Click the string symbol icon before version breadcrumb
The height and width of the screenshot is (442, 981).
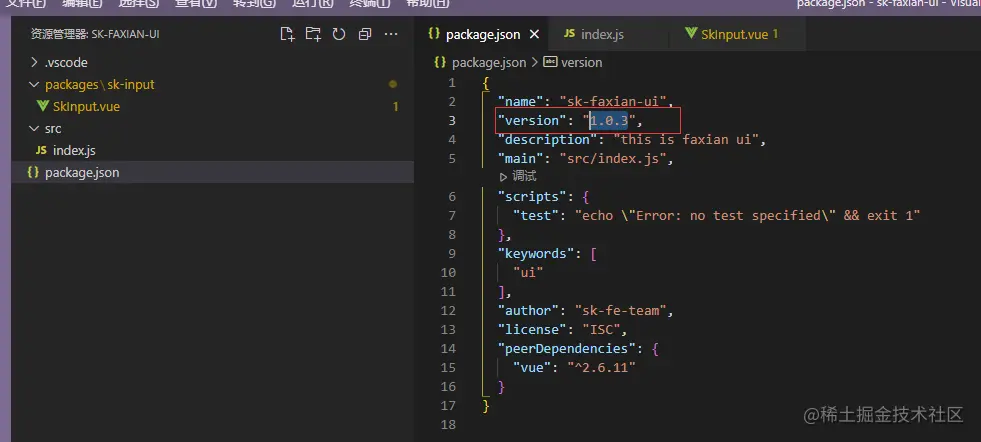(550, 62)
